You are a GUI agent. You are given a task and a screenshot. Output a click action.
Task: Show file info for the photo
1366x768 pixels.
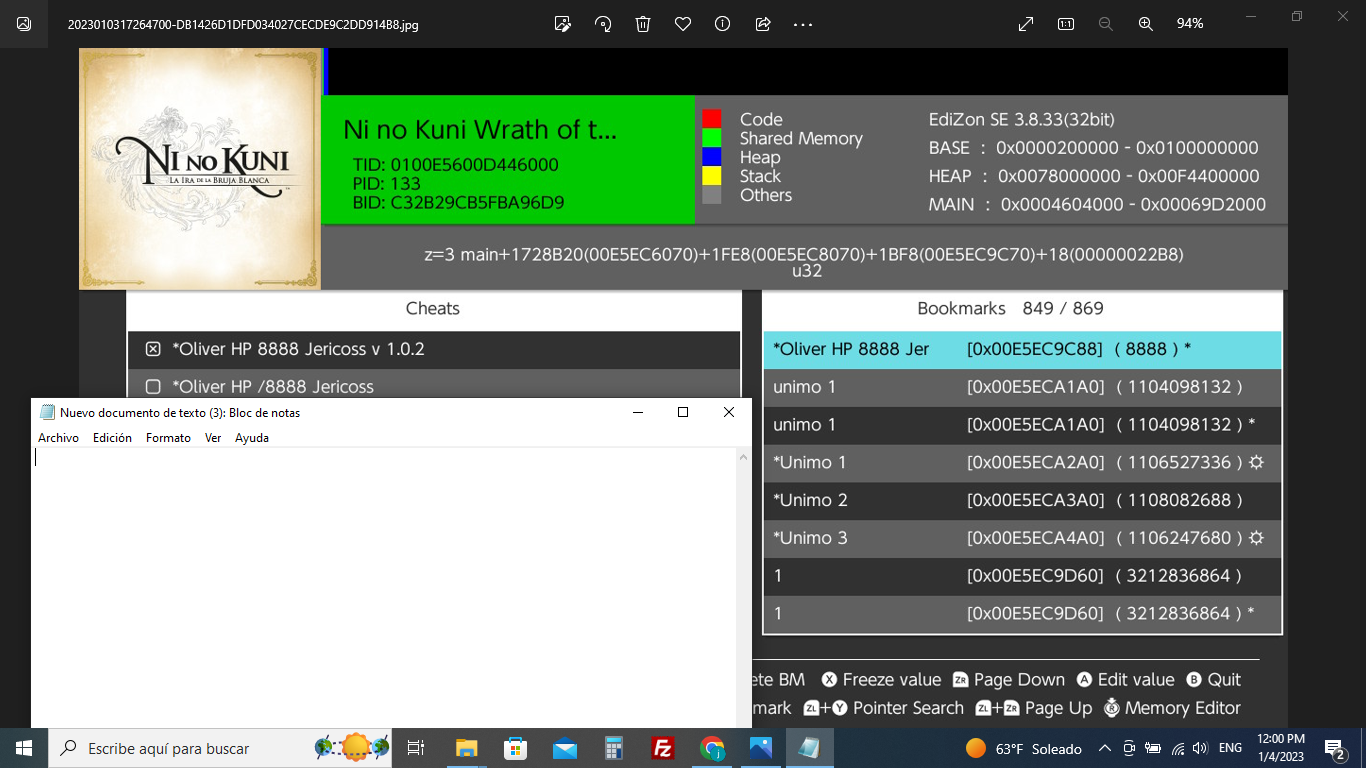tap(722, 24)
